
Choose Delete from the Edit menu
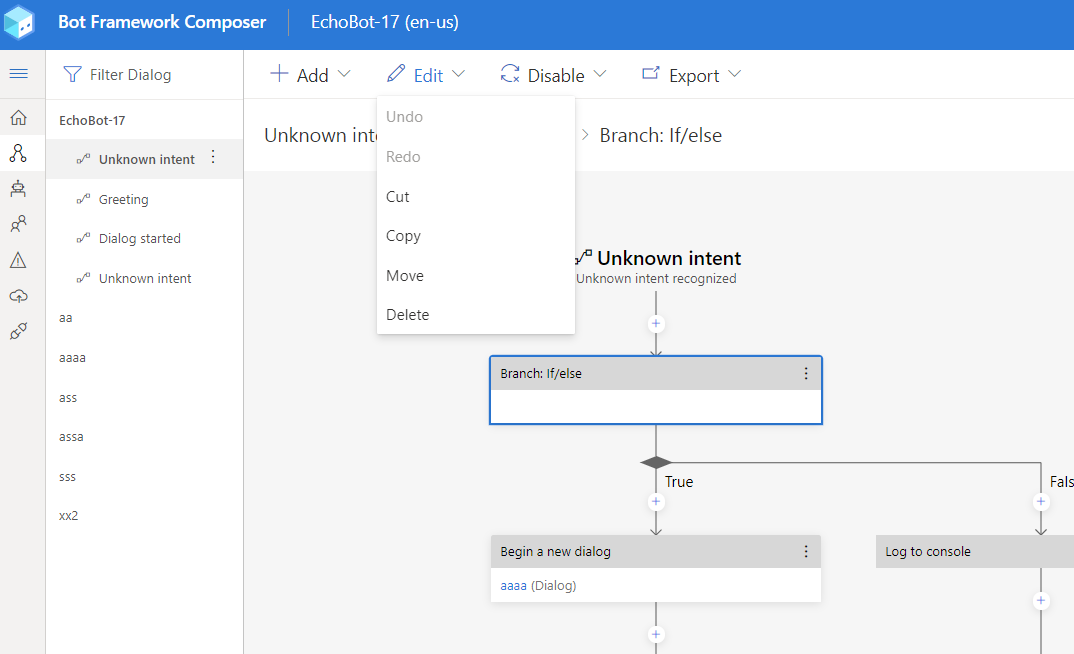coord(475,315)
